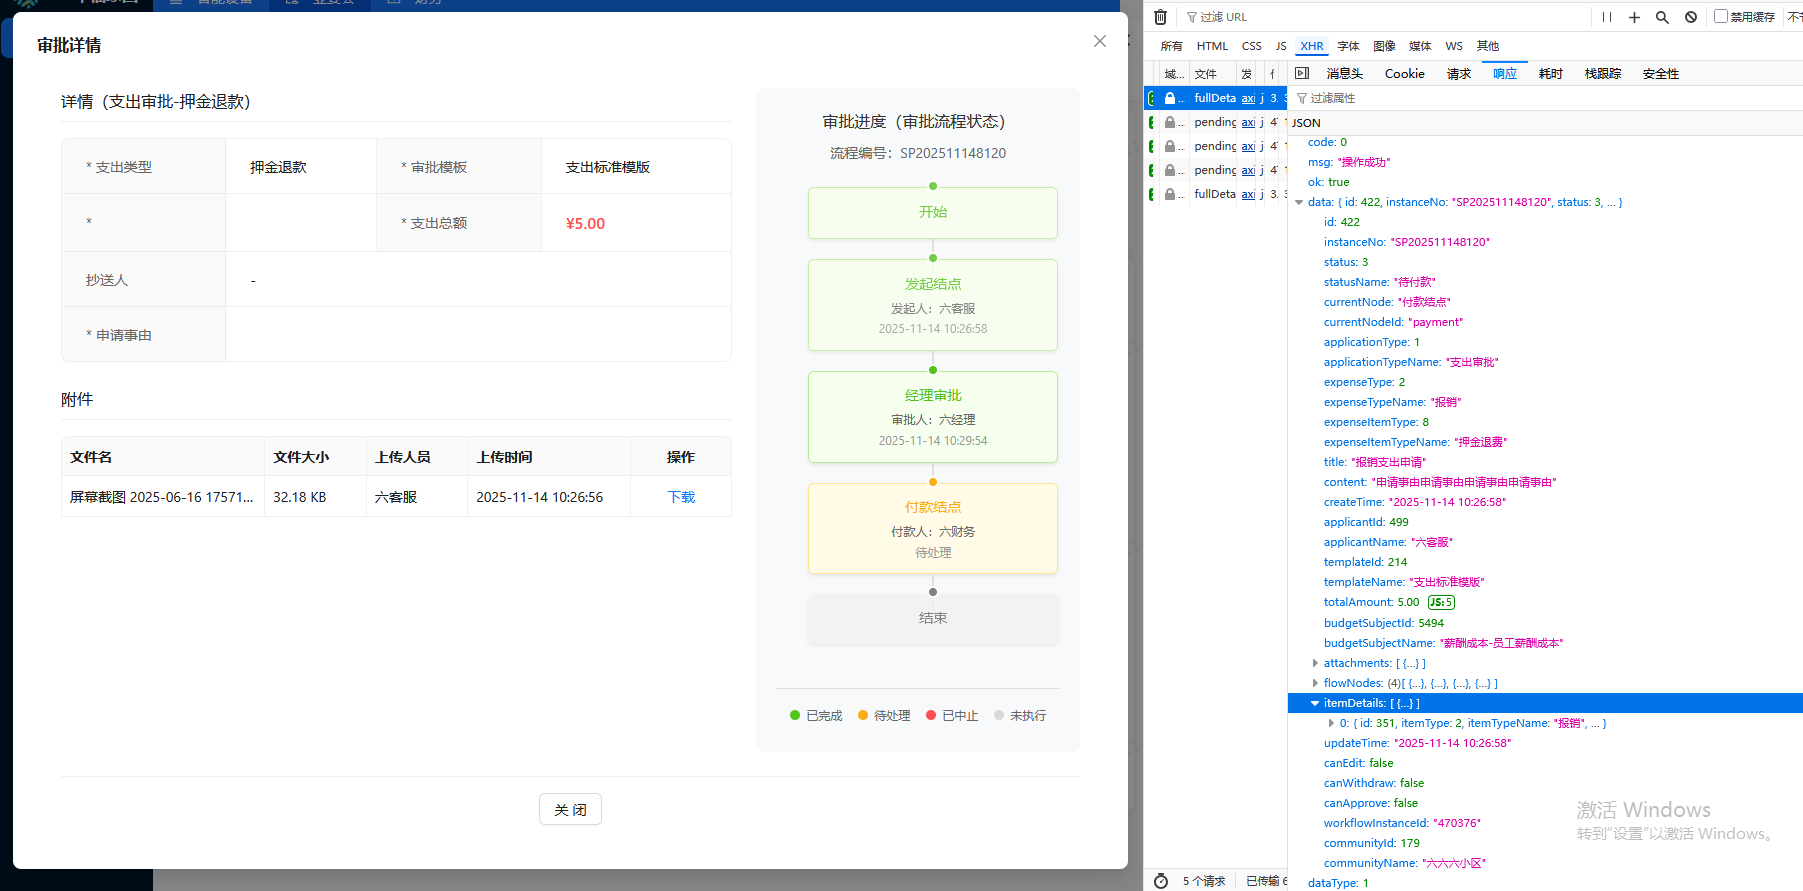
Task: Click the JS:5 badge beside totalAmount
Action: [1441, 602]
